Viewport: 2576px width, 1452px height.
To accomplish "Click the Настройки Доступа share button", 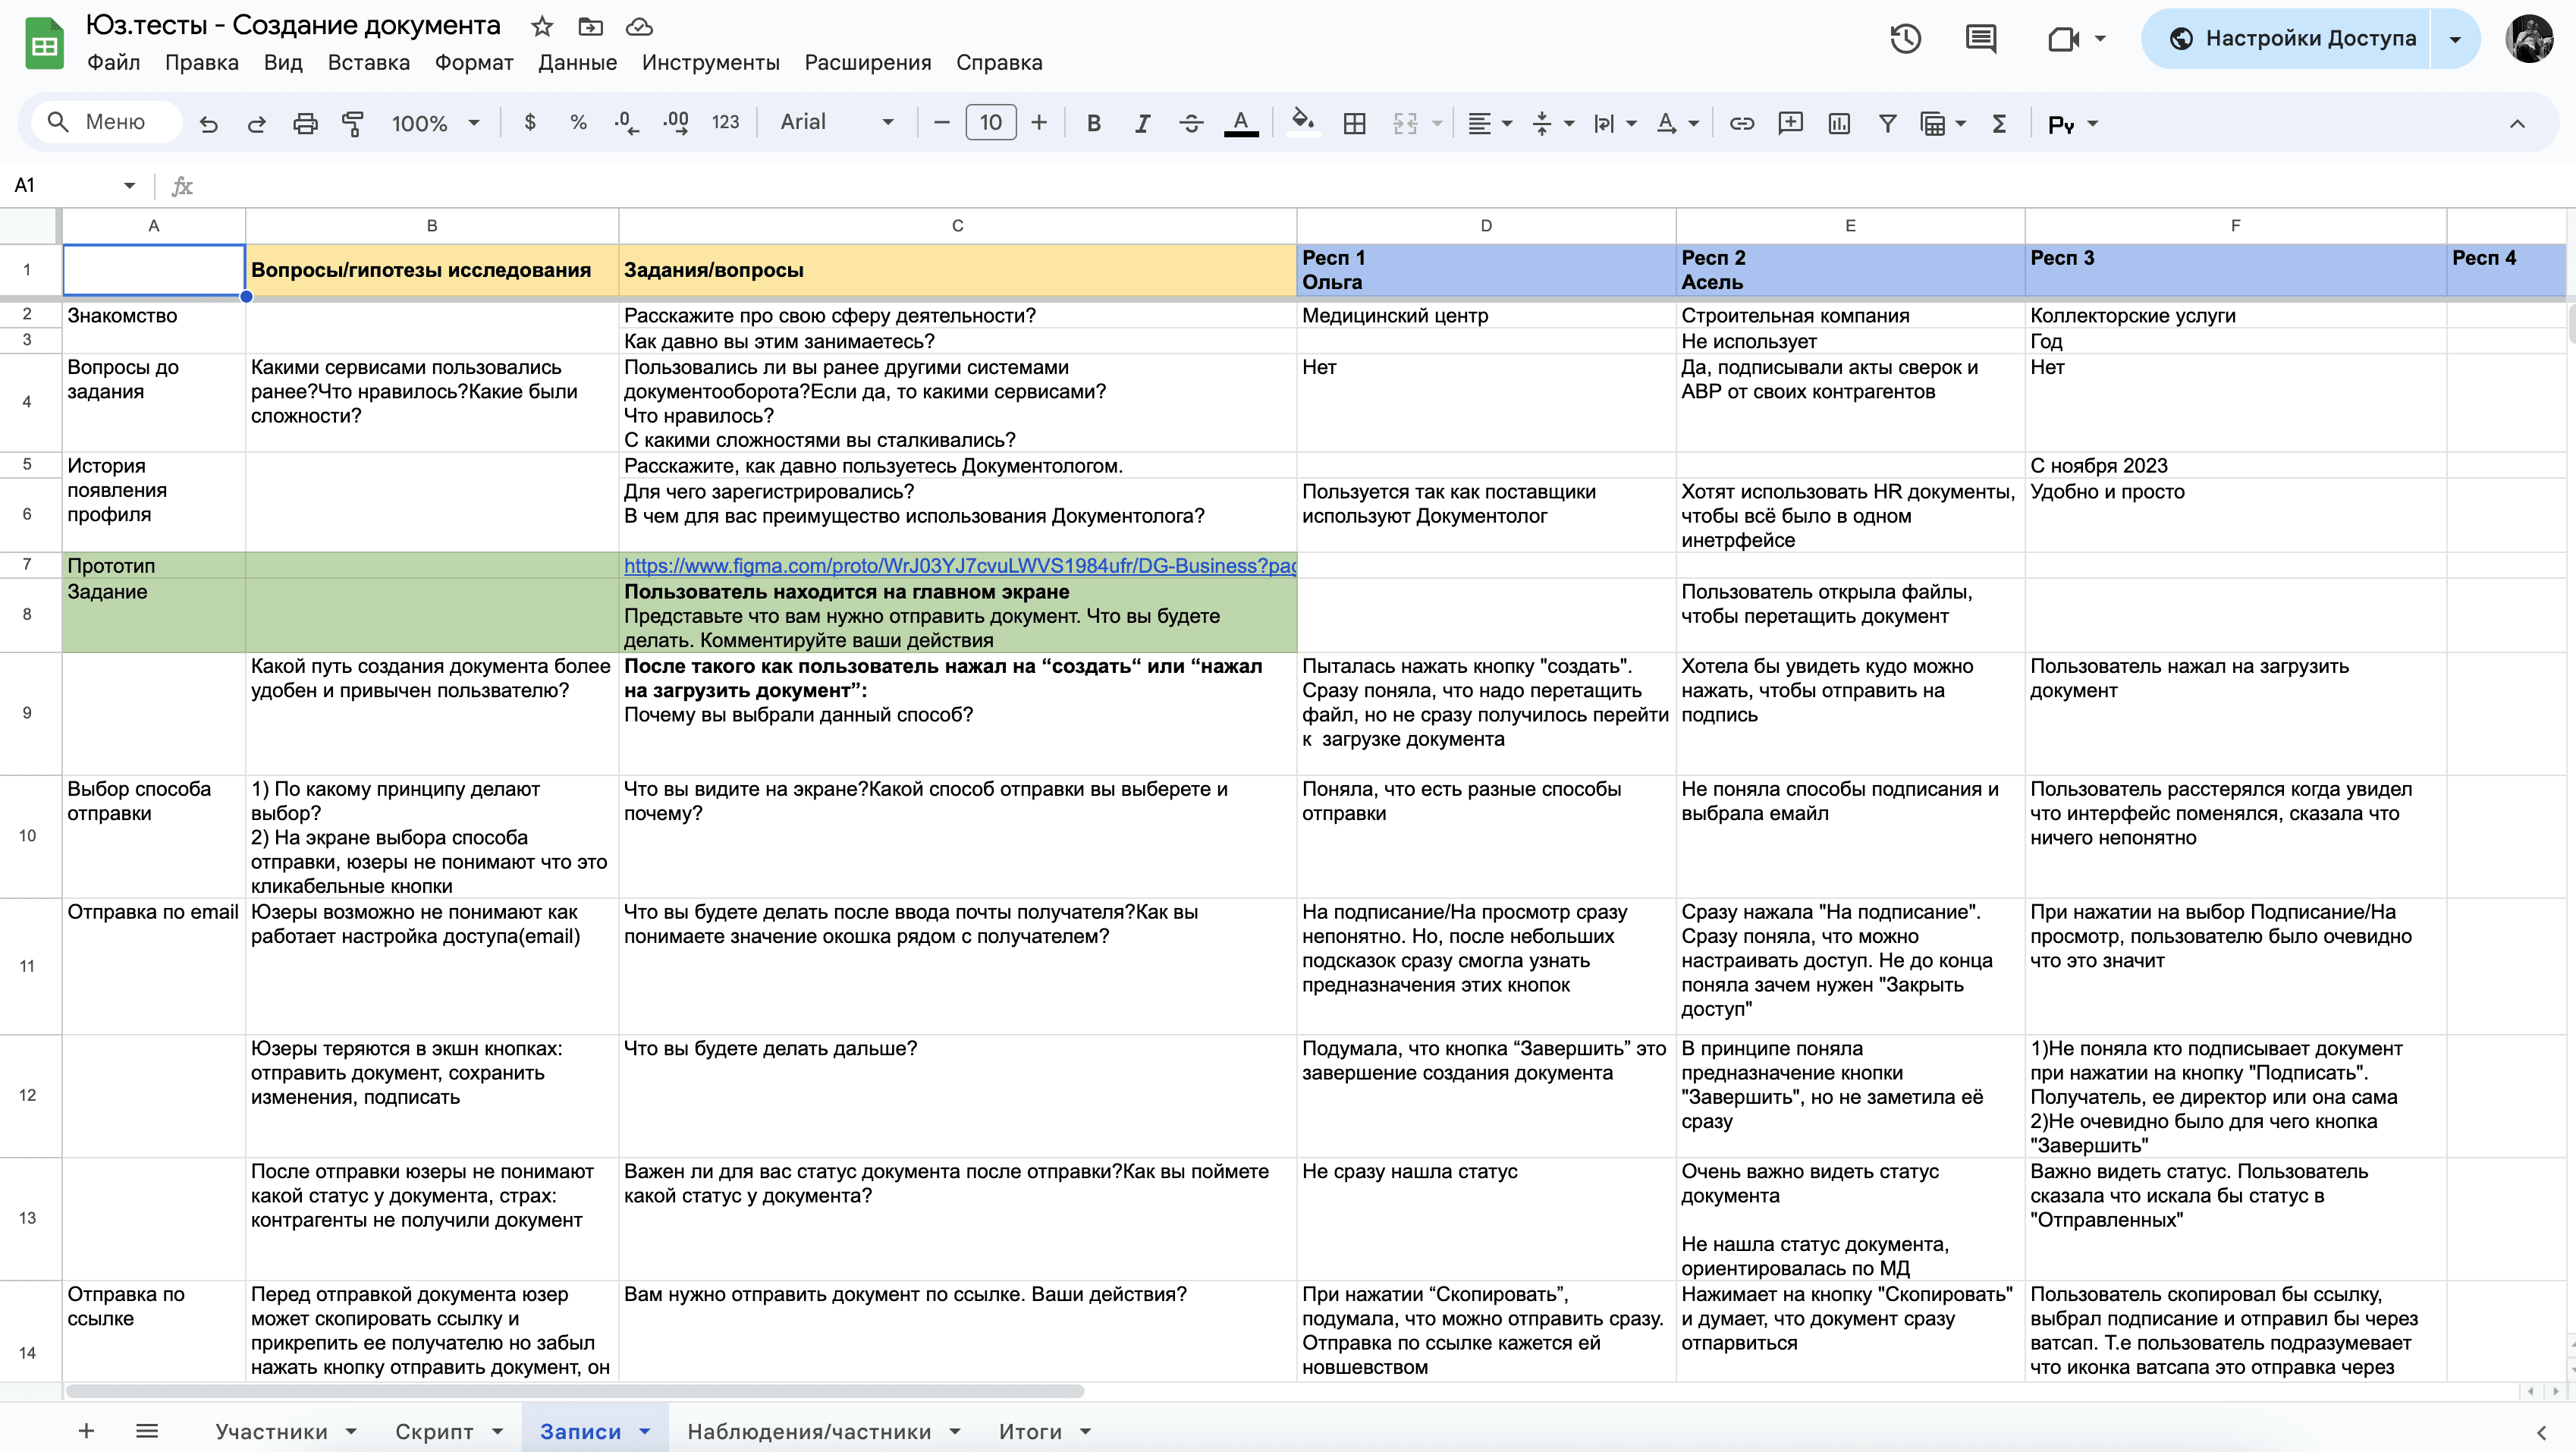I will [x=2292, y=39].
